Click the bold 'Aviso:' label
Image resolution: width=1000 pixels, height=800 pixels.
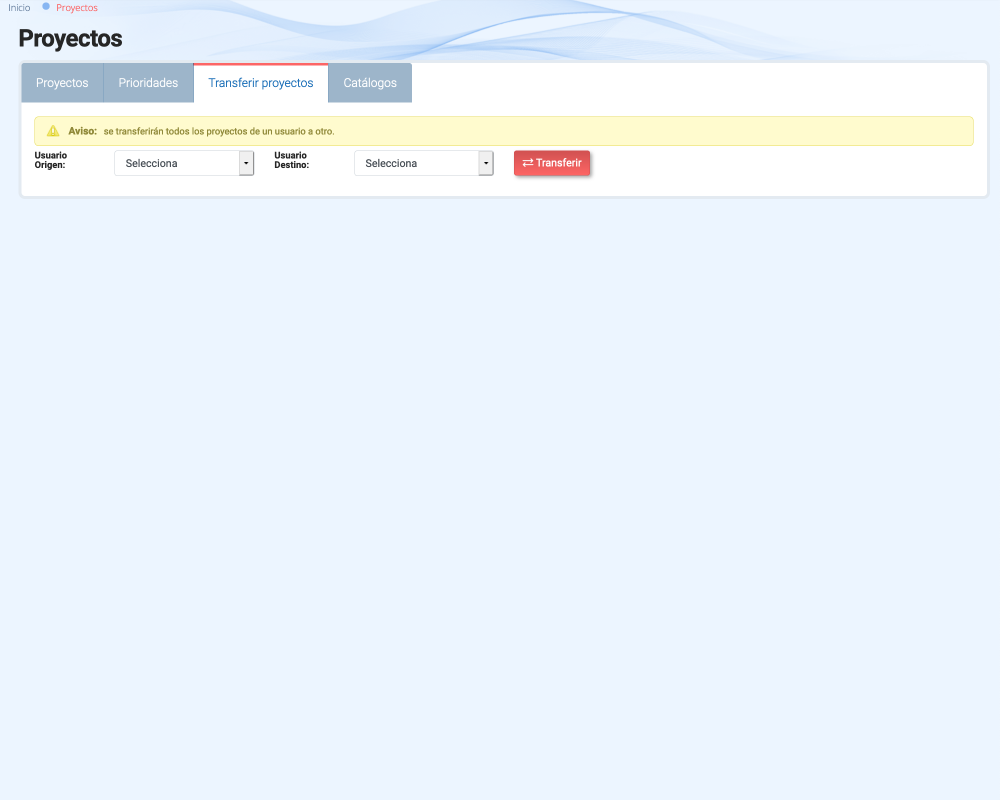[x=82, y=131]
